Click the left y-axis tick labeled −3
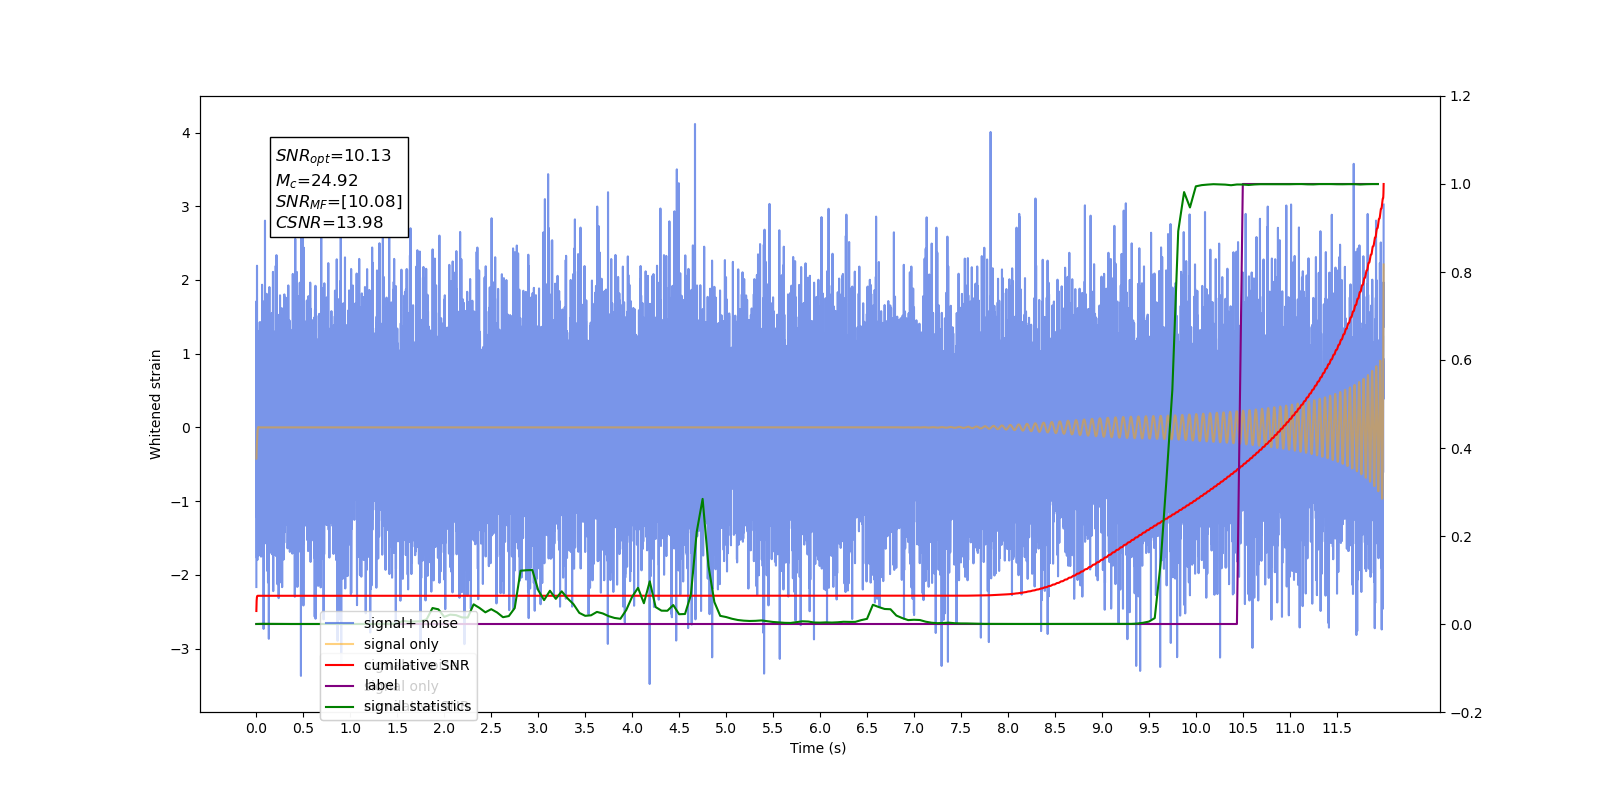The width and height of the screenshot is (1600, 800). (180, 649)
